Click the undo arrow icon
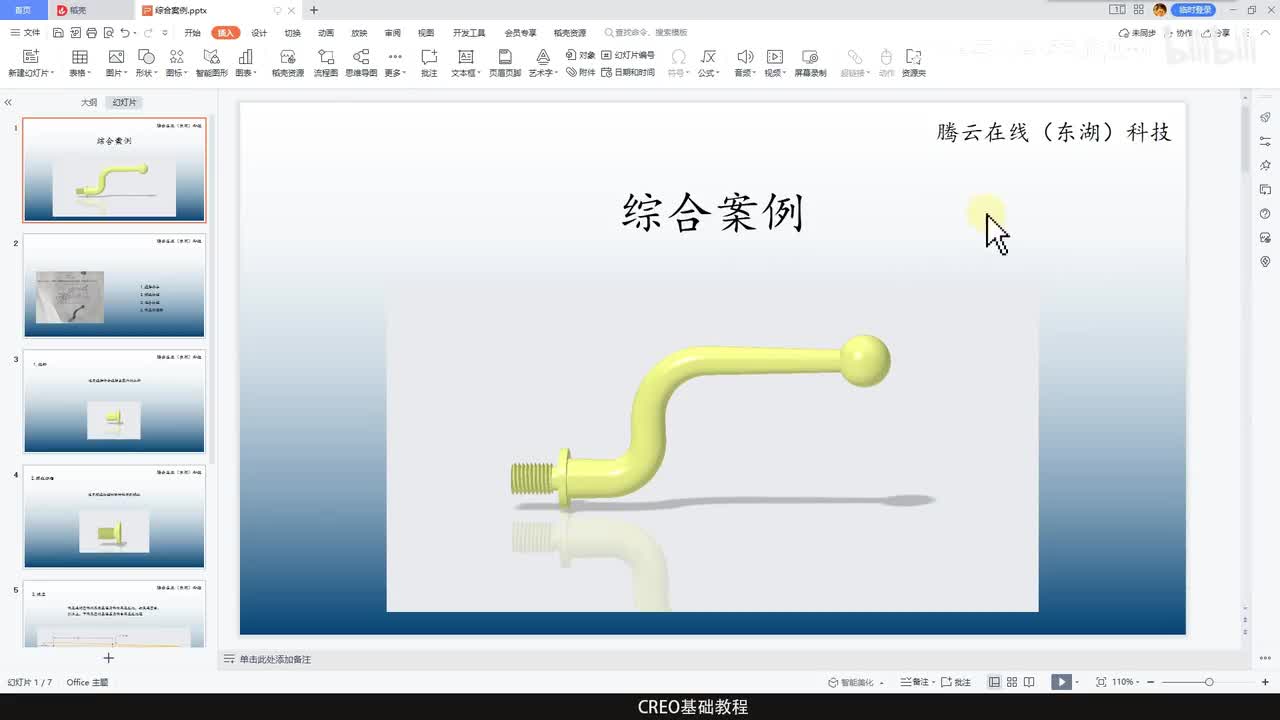 124,33
